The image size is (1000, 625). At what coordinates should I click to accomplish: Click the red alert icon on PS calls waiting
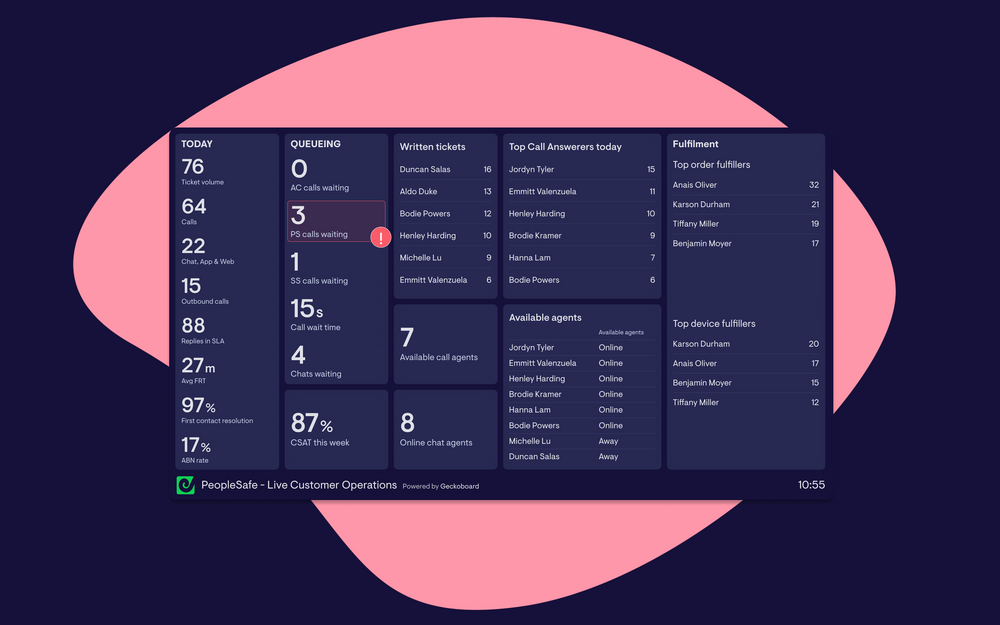tap(380, 237)
